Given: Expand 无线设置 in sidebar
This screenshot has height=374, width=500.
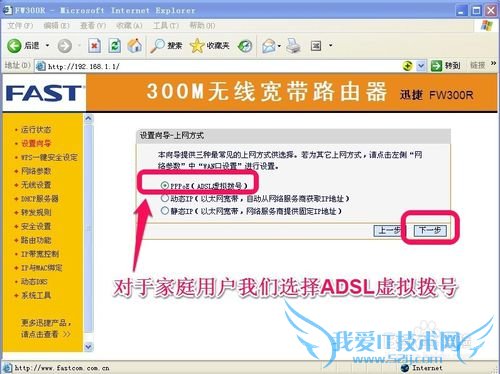Looking at the screenshot, I should pos(36,185).
